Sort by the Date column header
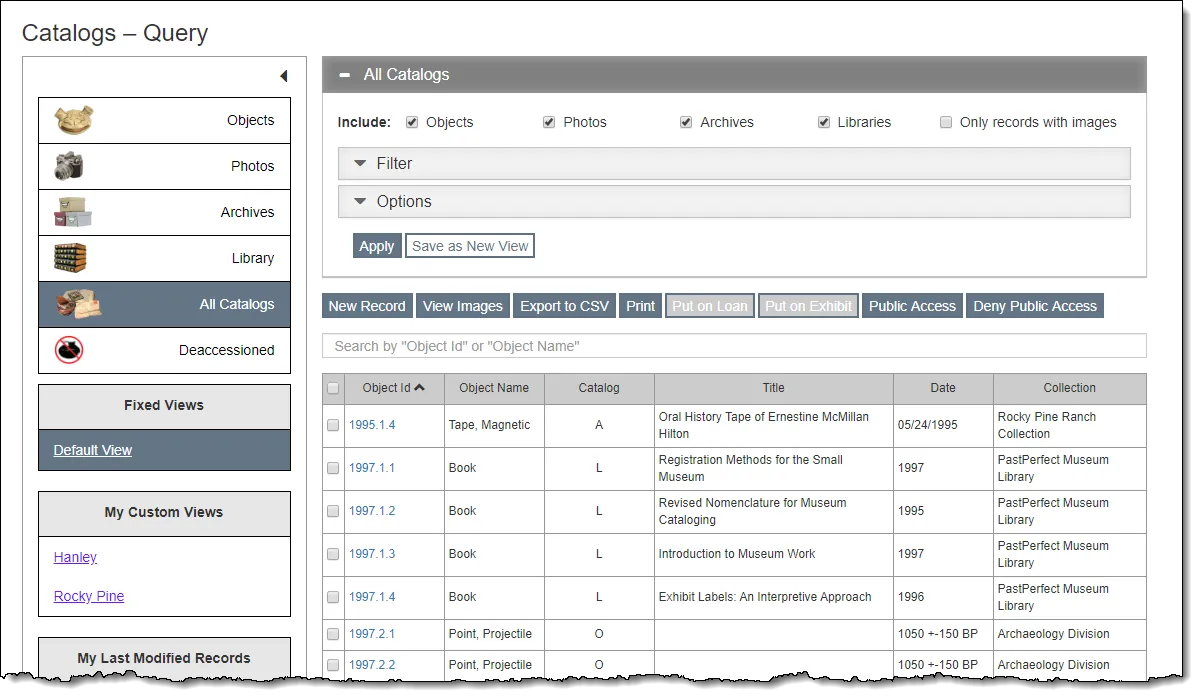The height and width of the screenshot is (697, 1198). [x=943, y=388]
